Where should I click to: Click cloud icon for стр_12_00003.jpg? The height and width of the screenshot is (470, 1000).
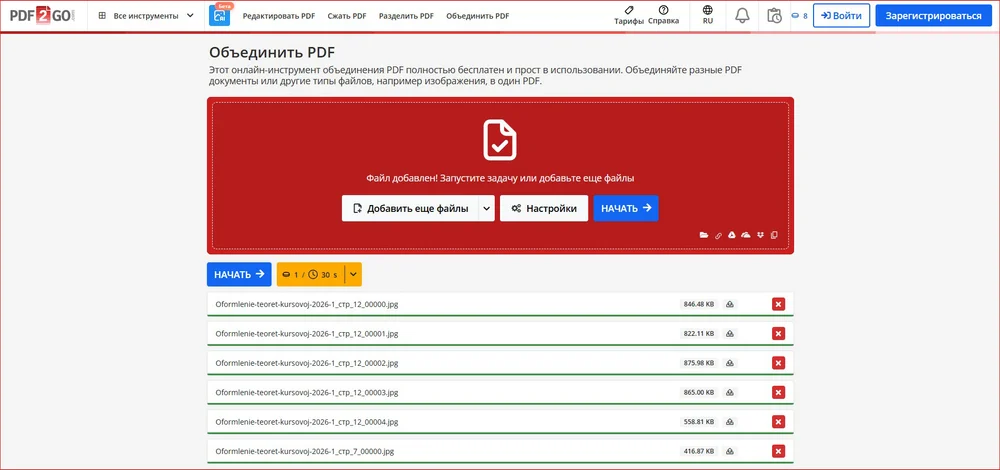(x=730, y=392)
